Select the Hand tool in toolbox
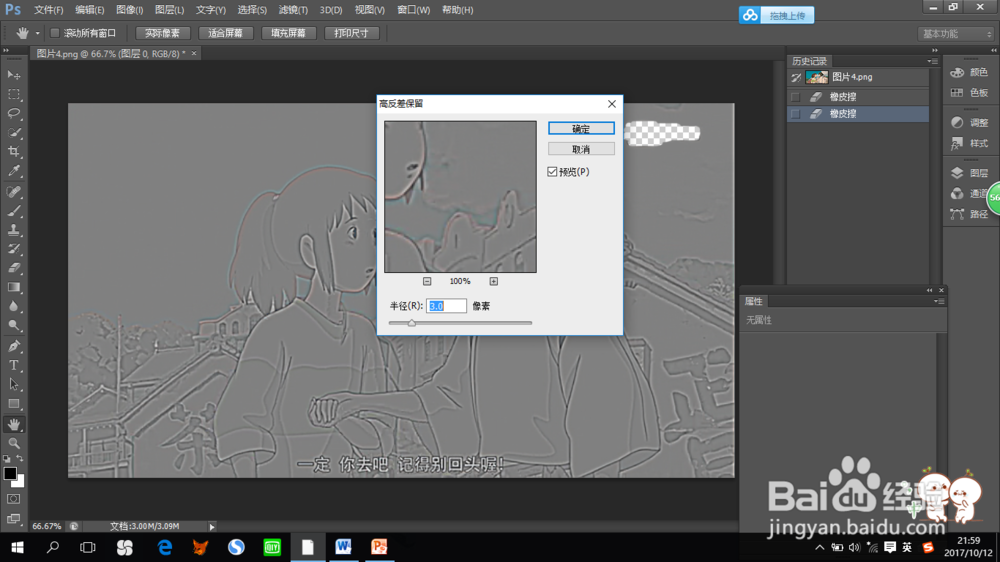 [14, 424]
